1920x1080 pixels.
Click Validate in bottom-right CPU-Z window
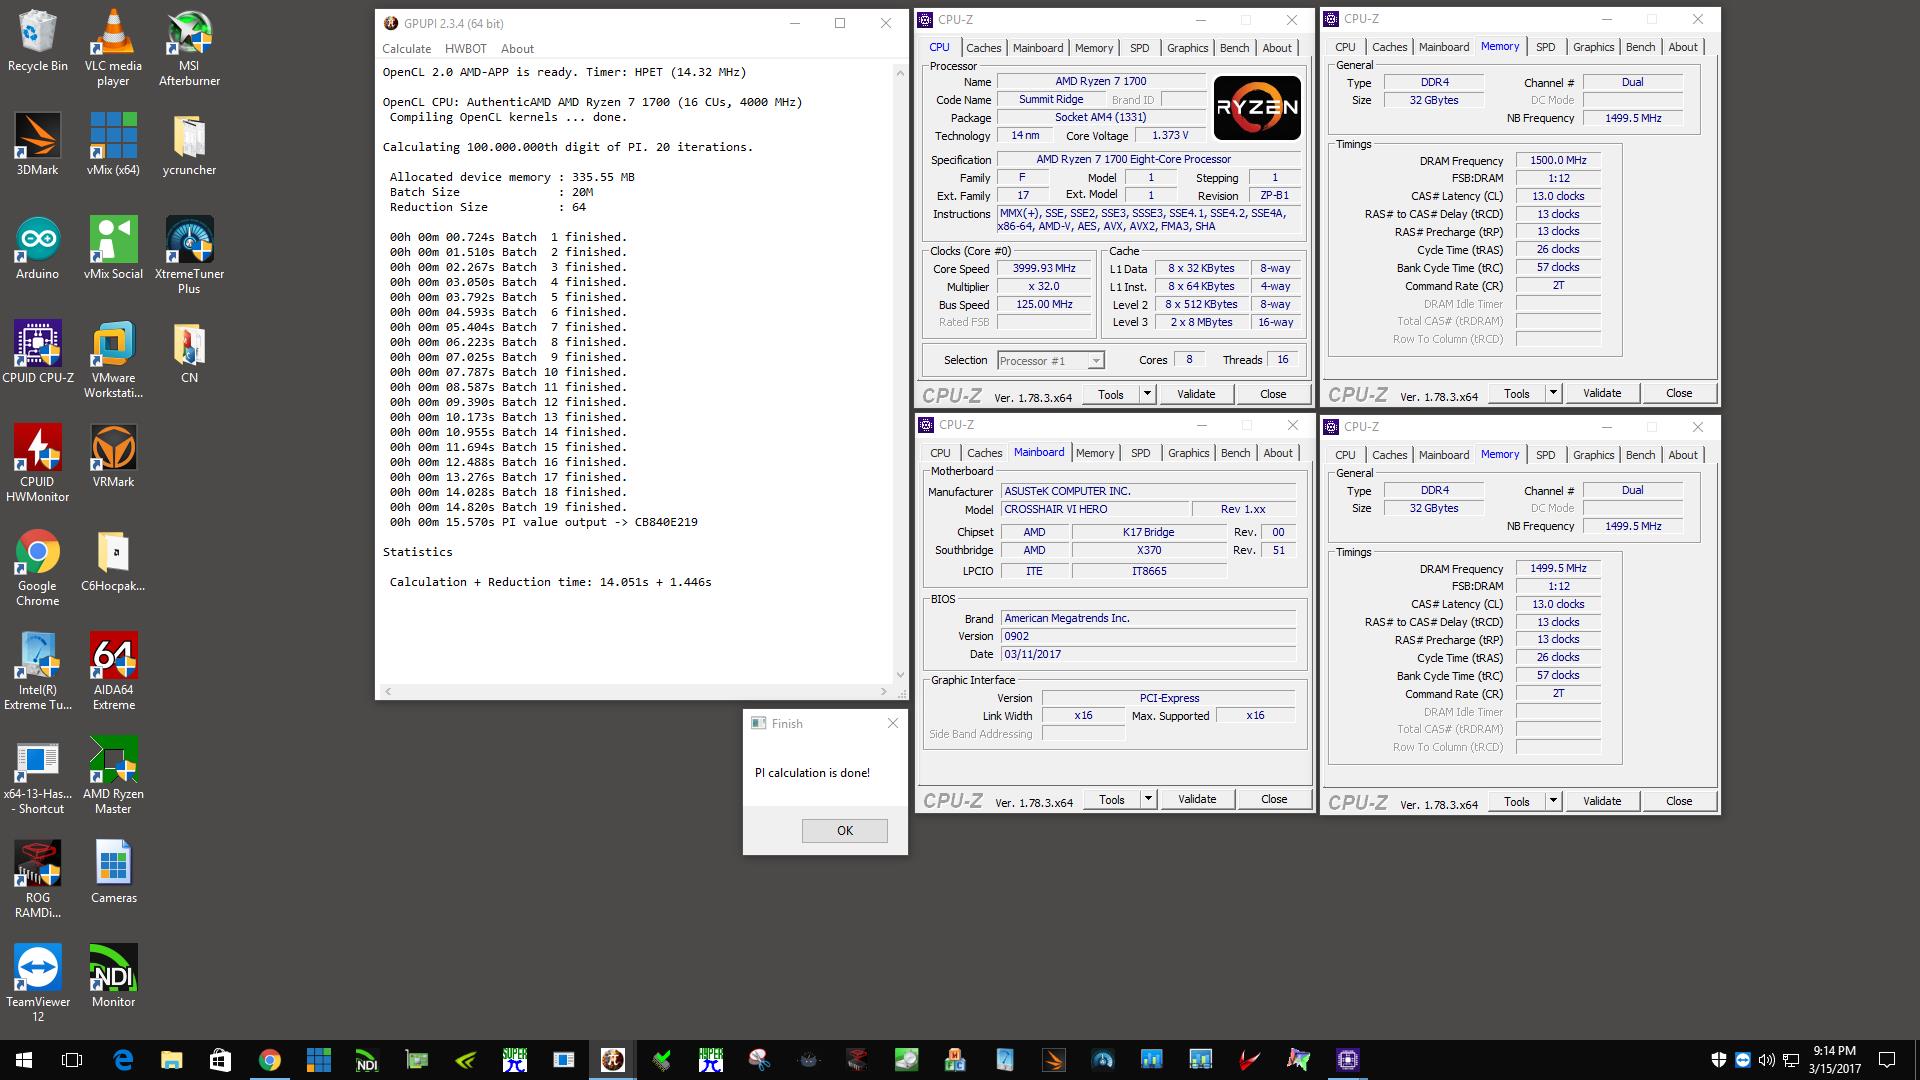(x=1601, y=801)
